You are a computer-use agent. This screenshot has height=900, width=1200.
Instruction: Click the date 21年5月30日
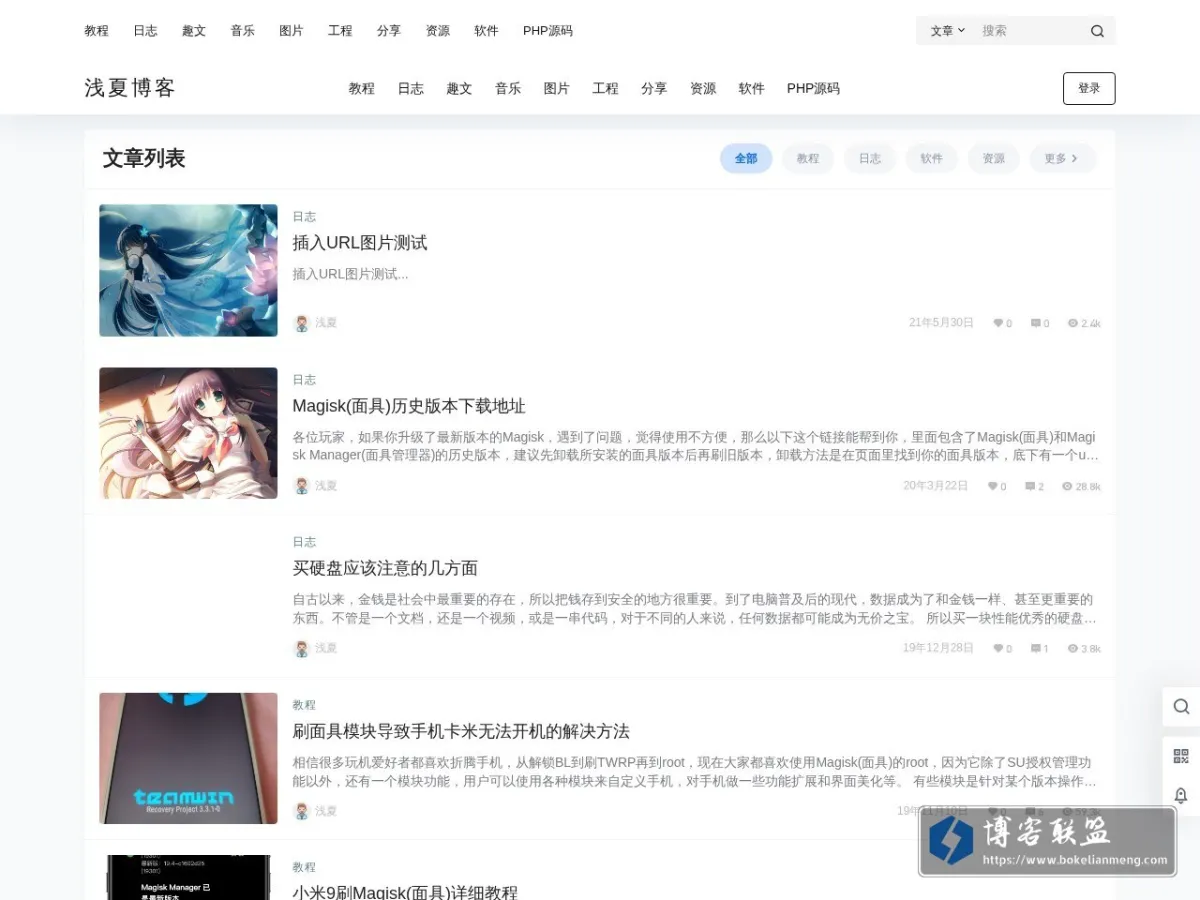click(941, 322)
